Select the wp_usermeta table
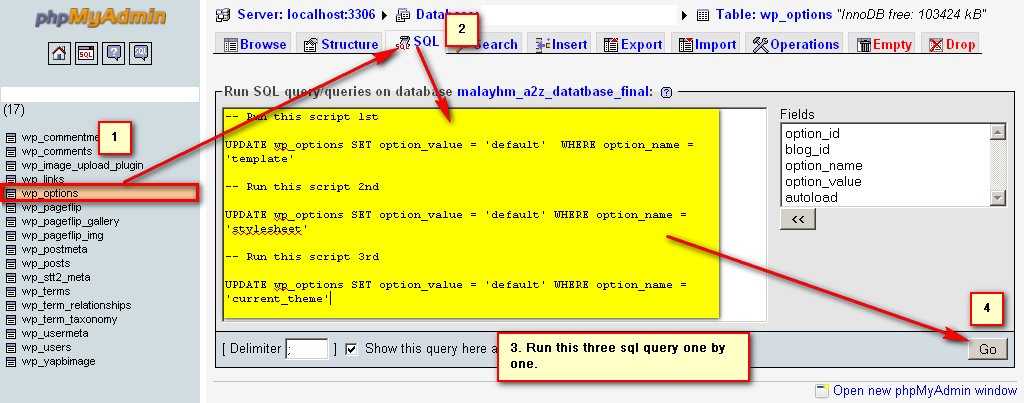Screen dimensions: 1024x403 [55, 333]
